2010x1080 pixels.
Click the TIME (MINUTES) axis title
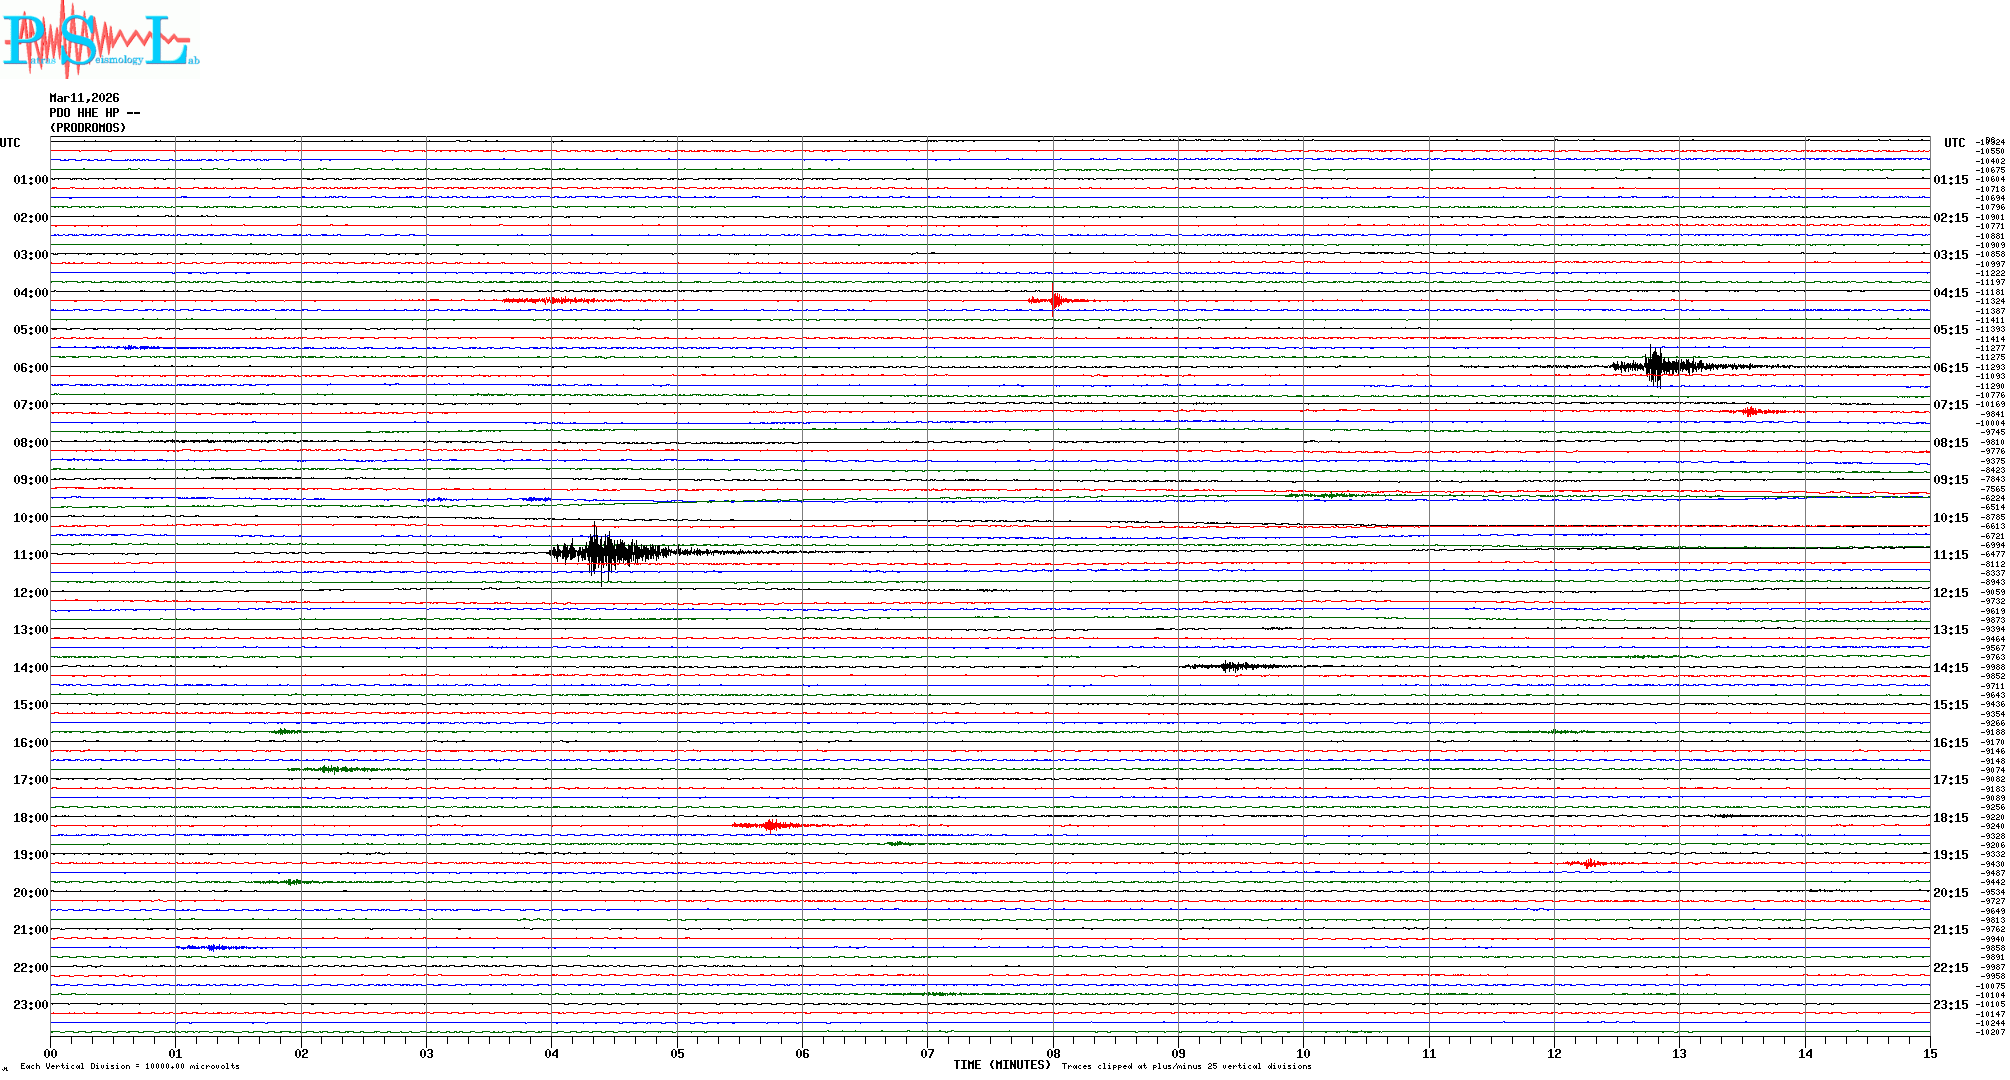click(x=1002, y=1065)
